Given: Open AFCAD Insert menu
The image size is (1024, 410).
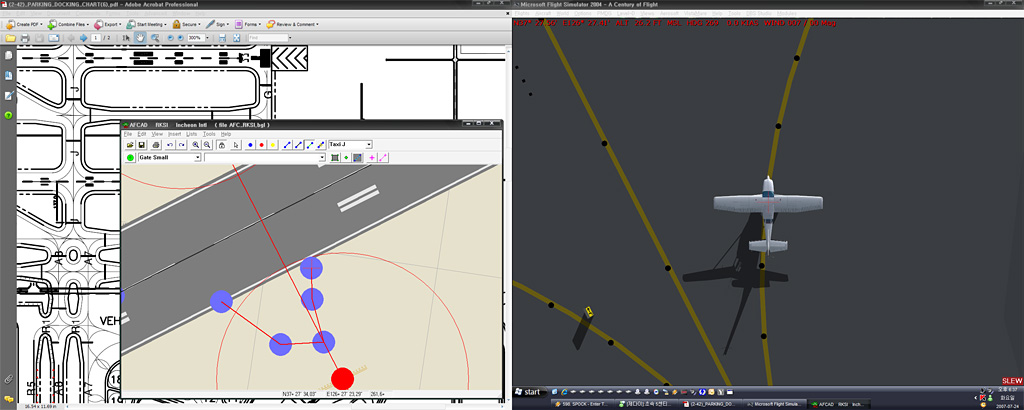Looking at the screenshot, I should click(174, 134).
